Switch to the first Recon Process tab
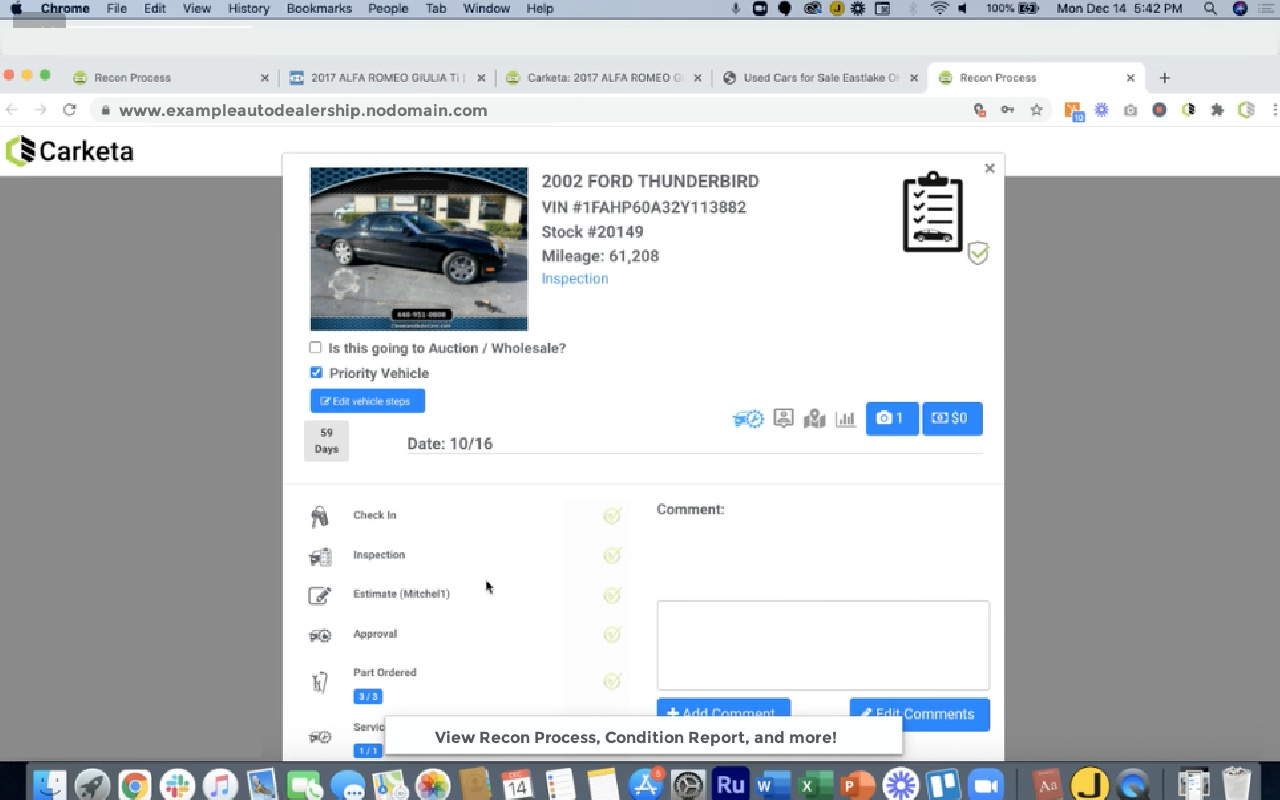1280x800 pixels. pos(170,77)
